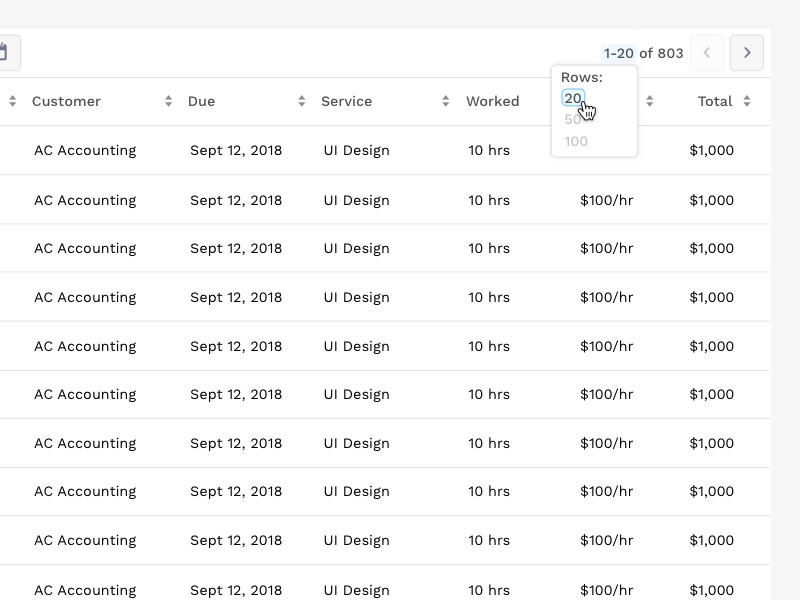Click the $100/hr rate in second row
The image size is (800, 600).
(x=606, y=200)
